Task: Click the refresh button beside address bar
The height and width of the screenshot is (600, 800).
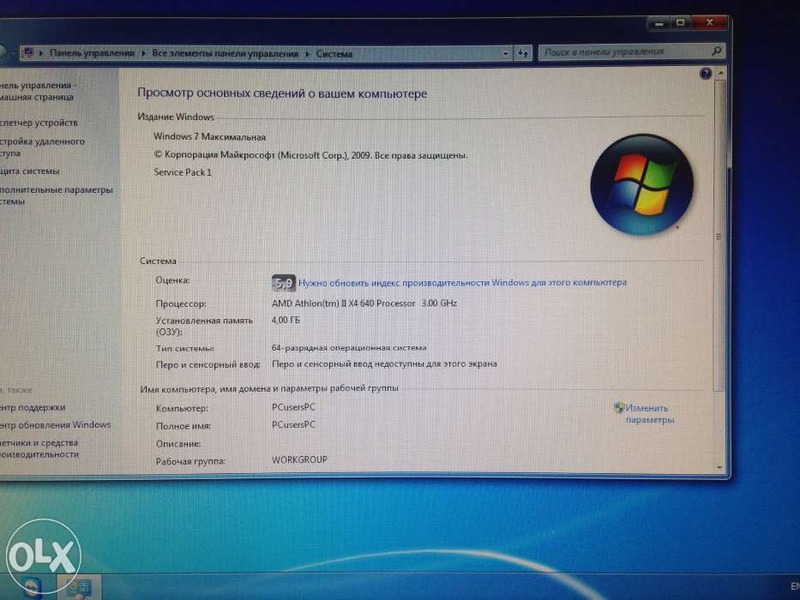Action: click(x=525, y=52)
